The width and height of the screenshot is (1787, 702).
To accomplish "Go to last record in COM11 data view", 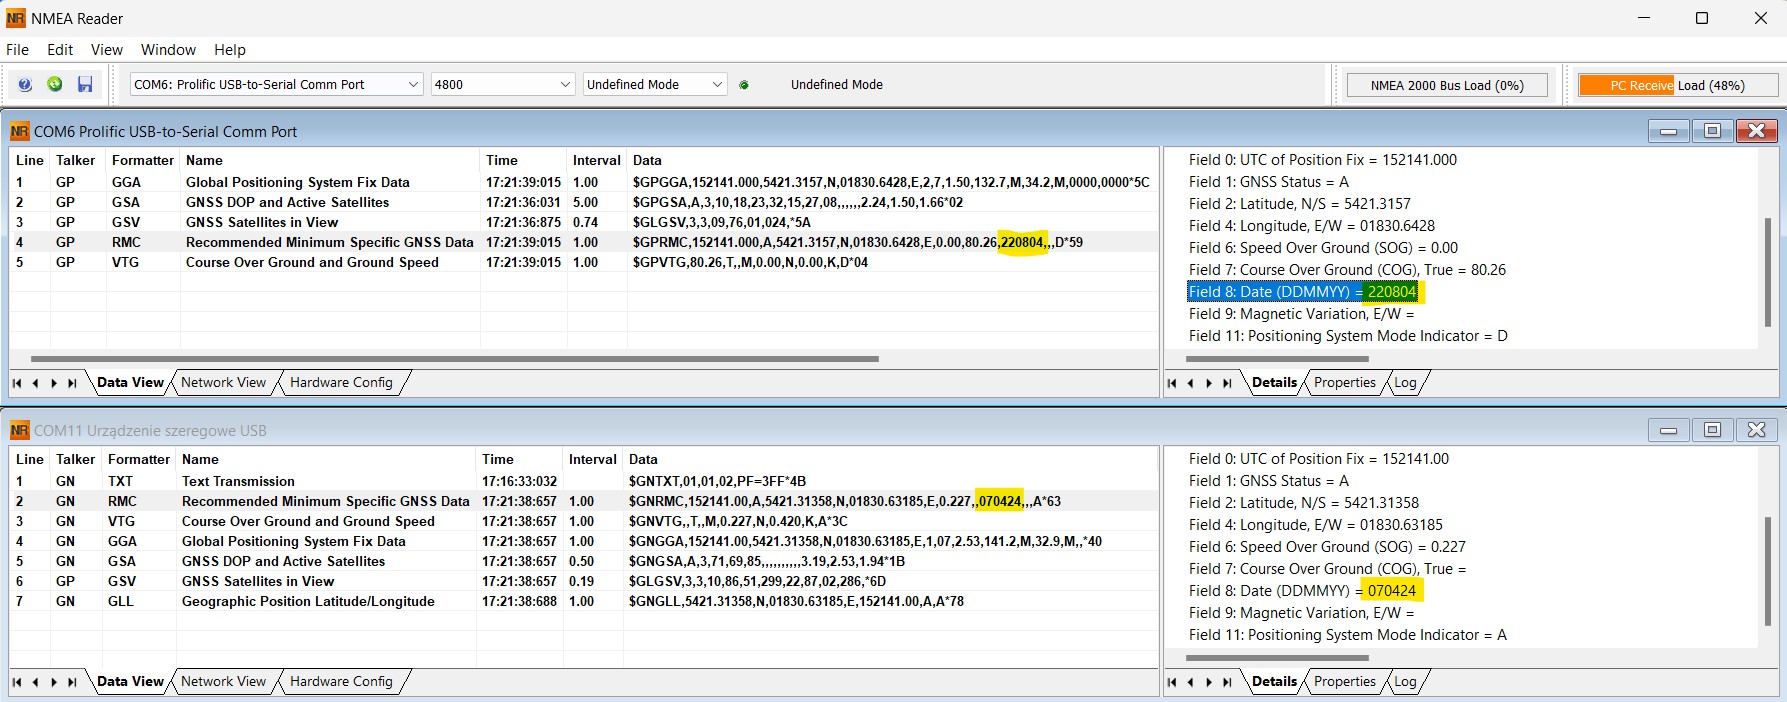I will pyautogui.click(x=72, y=682).
